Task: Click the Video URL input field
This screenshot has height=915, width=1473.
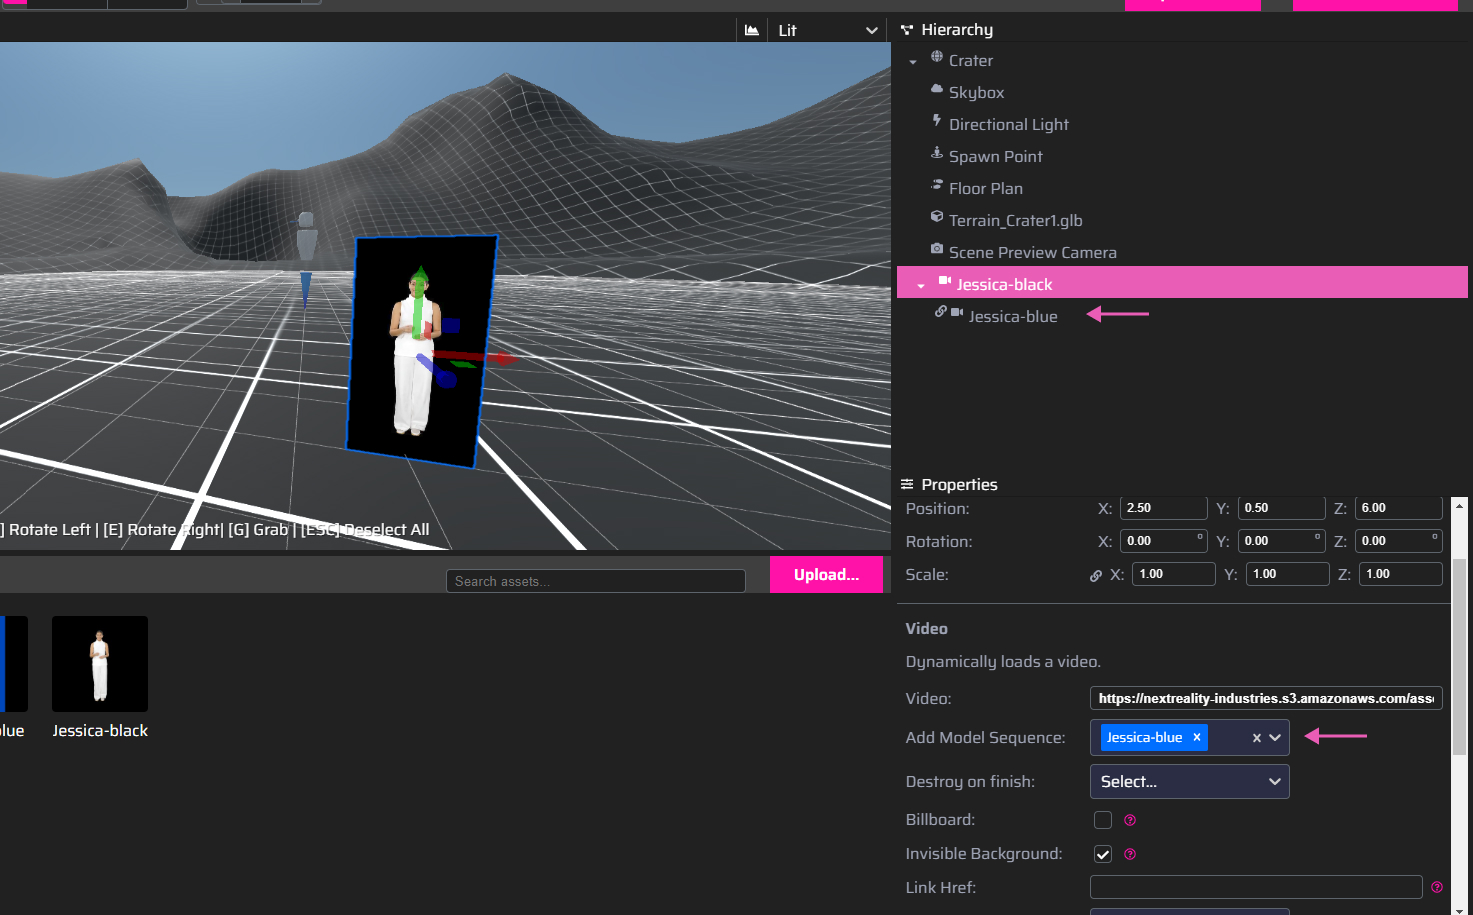Action: point(1266,698)
